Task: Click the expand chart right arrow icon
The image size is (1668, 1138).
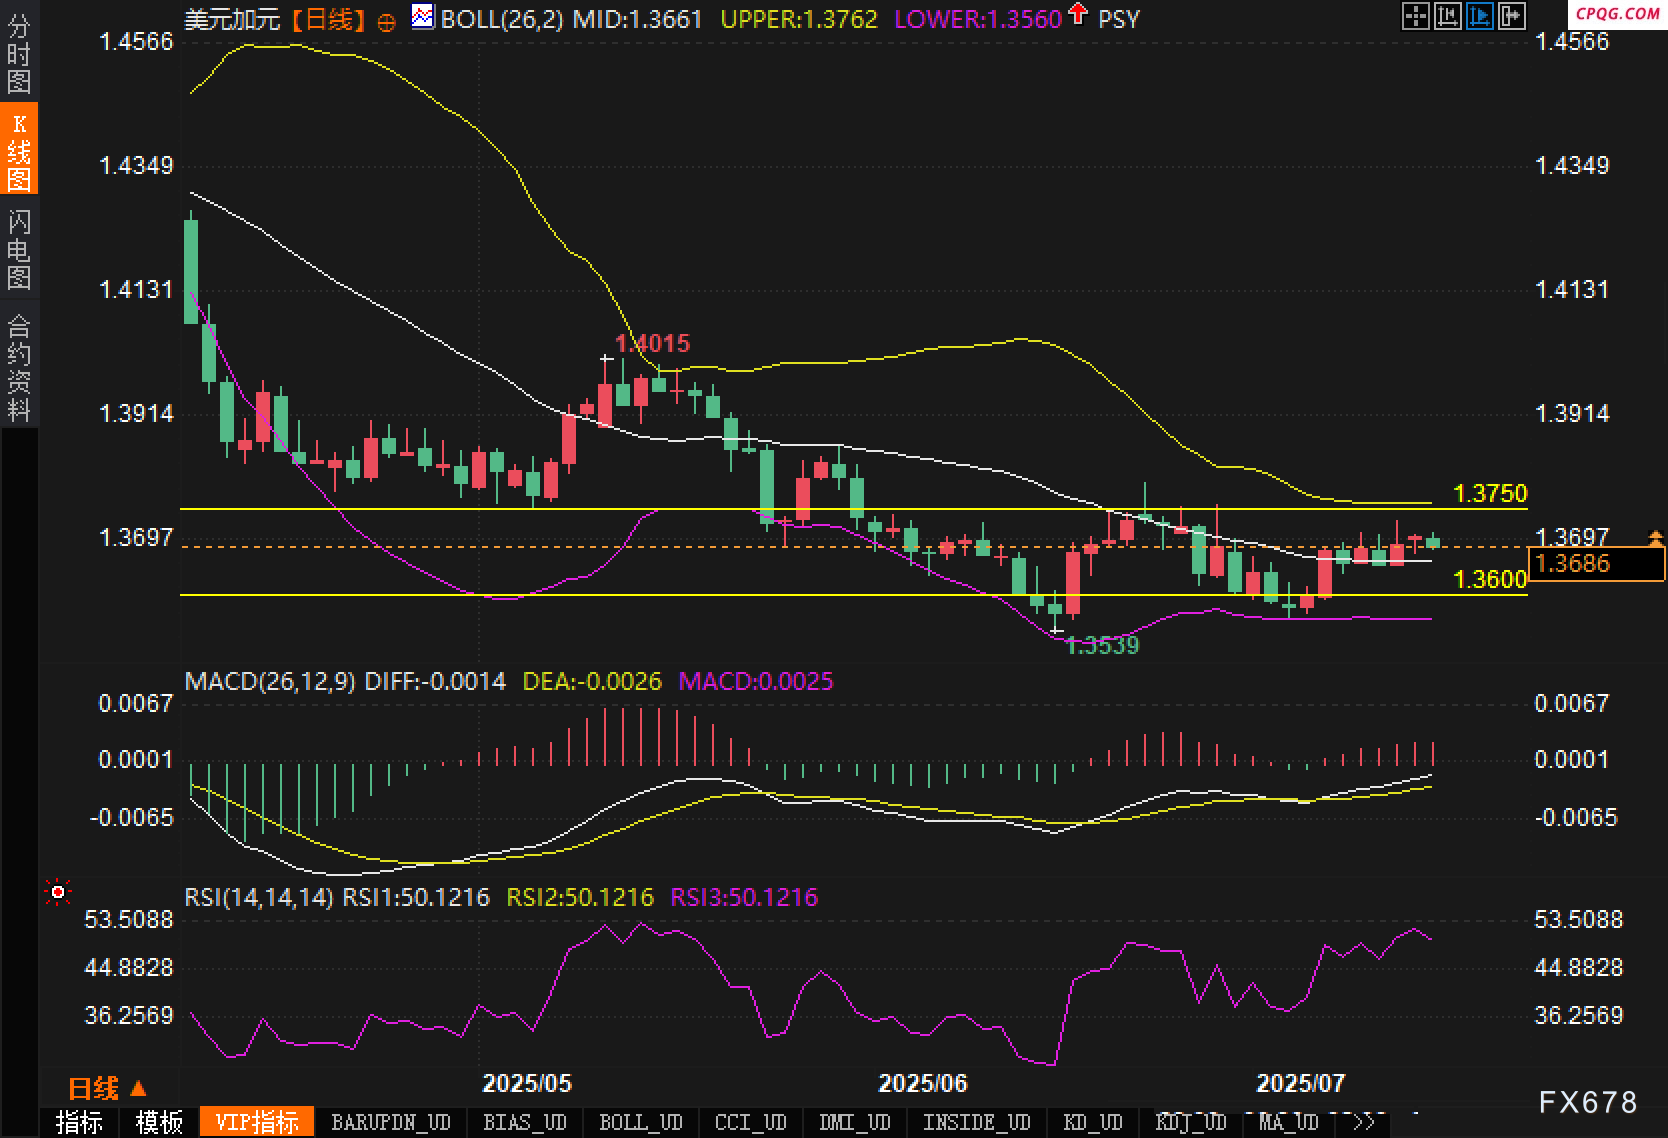Action: pyautogui.click(x=1511, y=16)
